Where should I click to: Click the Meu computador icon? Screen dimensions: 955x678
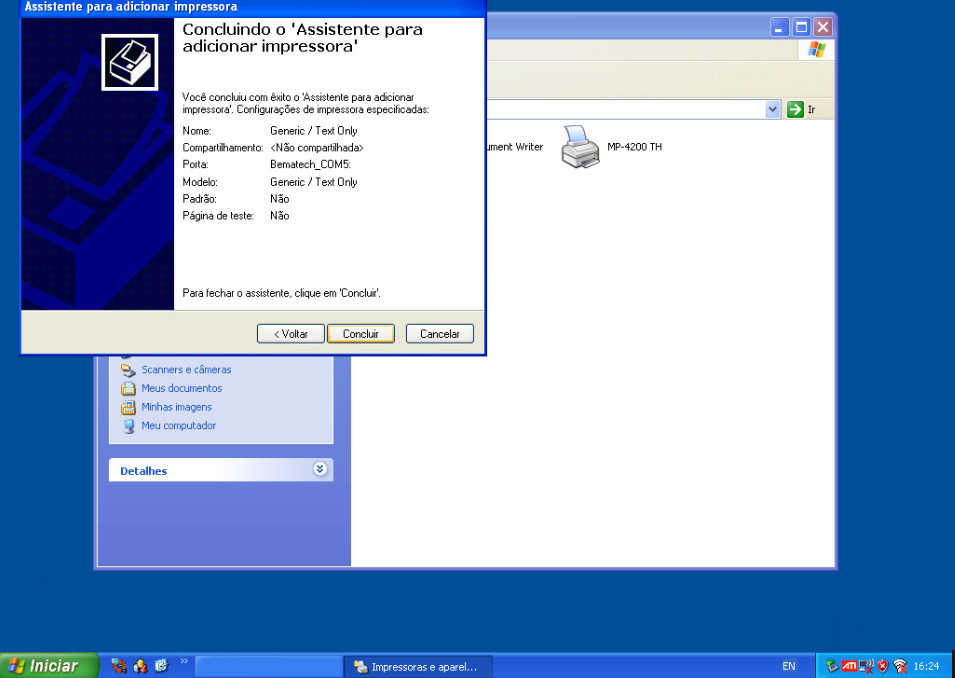[x=128, y=426]
